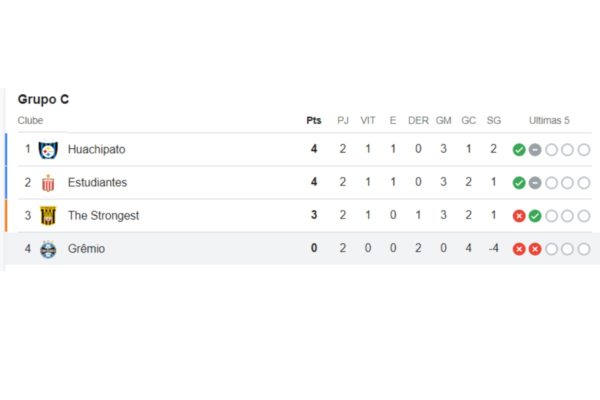The width and height of the screenshot is (600, 400).
Task: Click the Grêmio club crest
Action: (x=48, y=249)
